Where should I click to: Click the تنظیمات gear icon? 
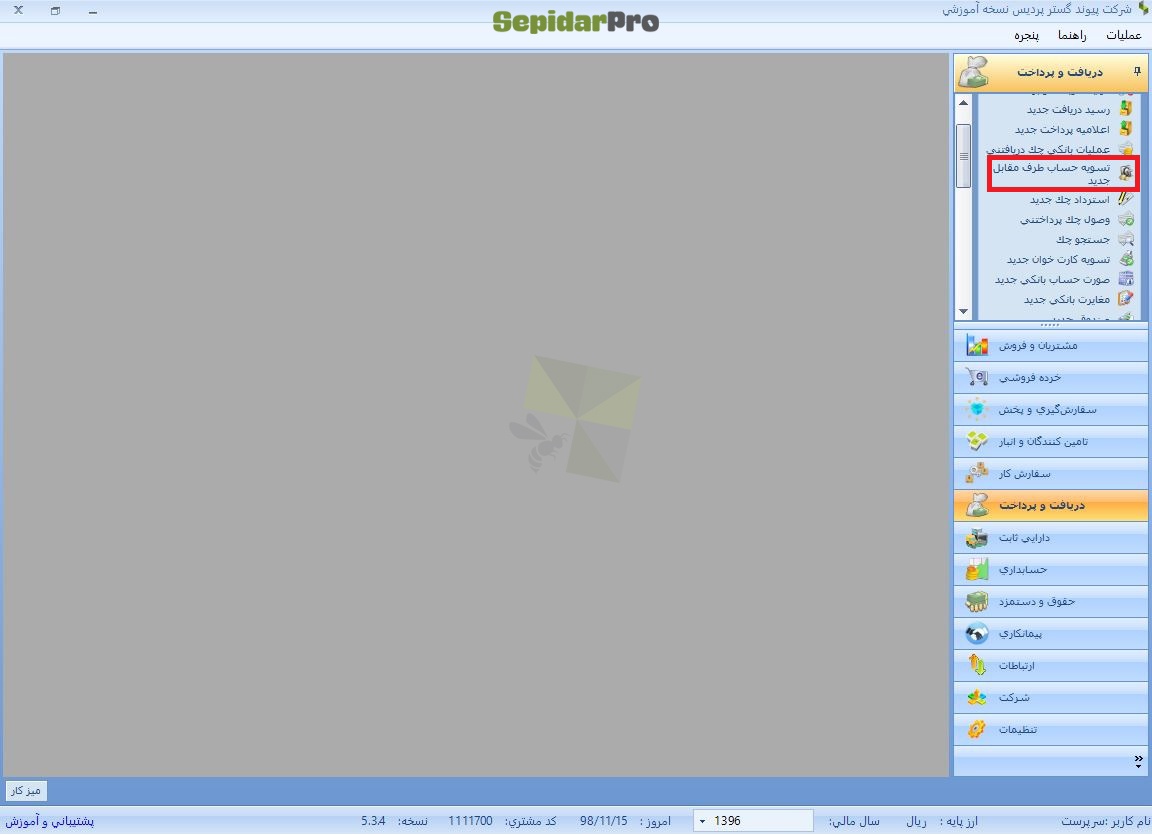click(x=976, y=729)
